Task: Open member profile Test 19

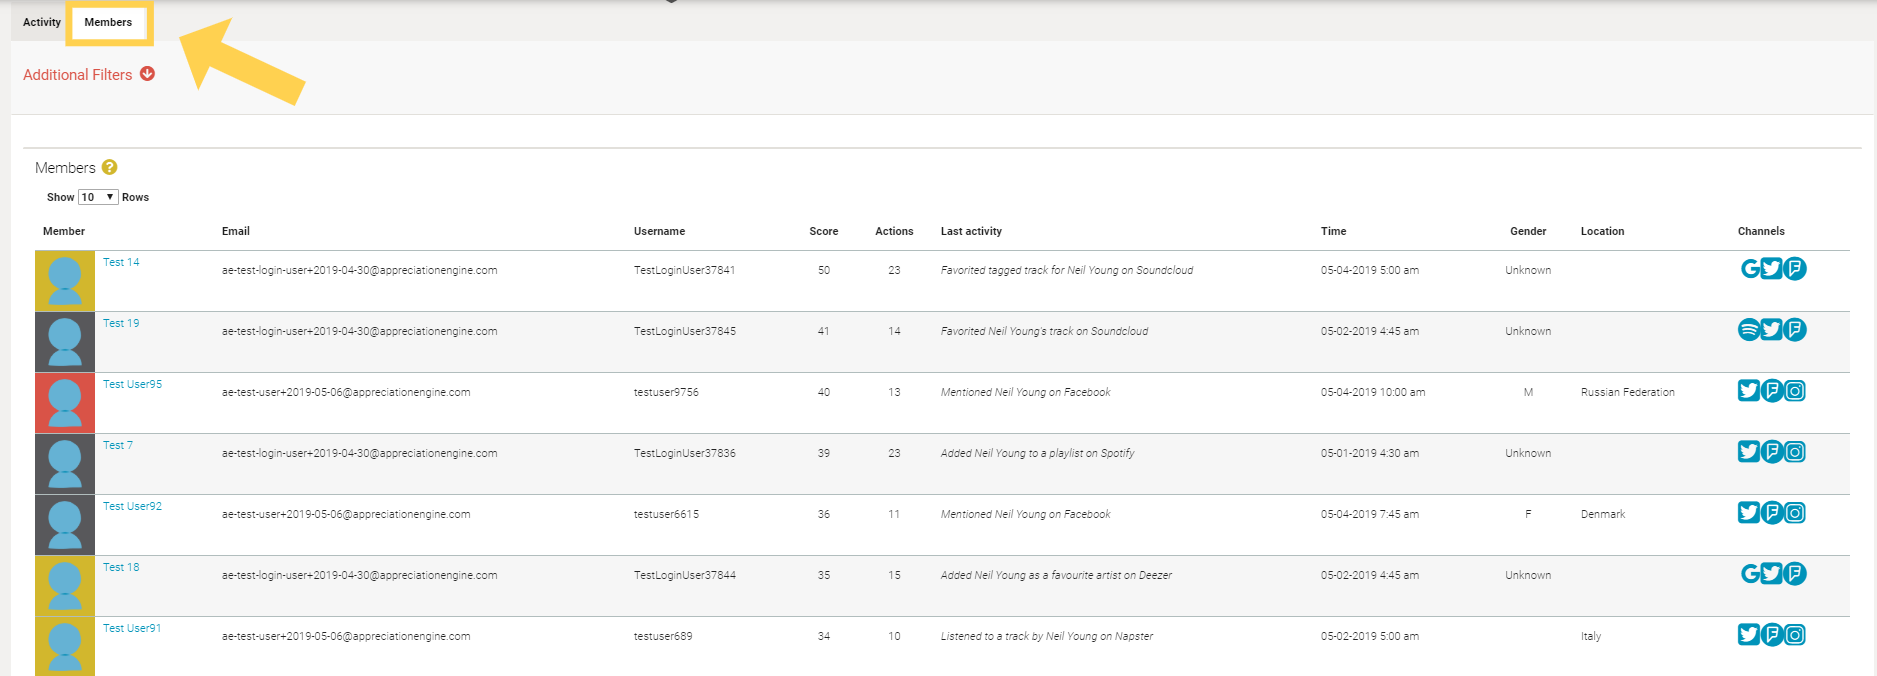Action: (x=121, y=323)
